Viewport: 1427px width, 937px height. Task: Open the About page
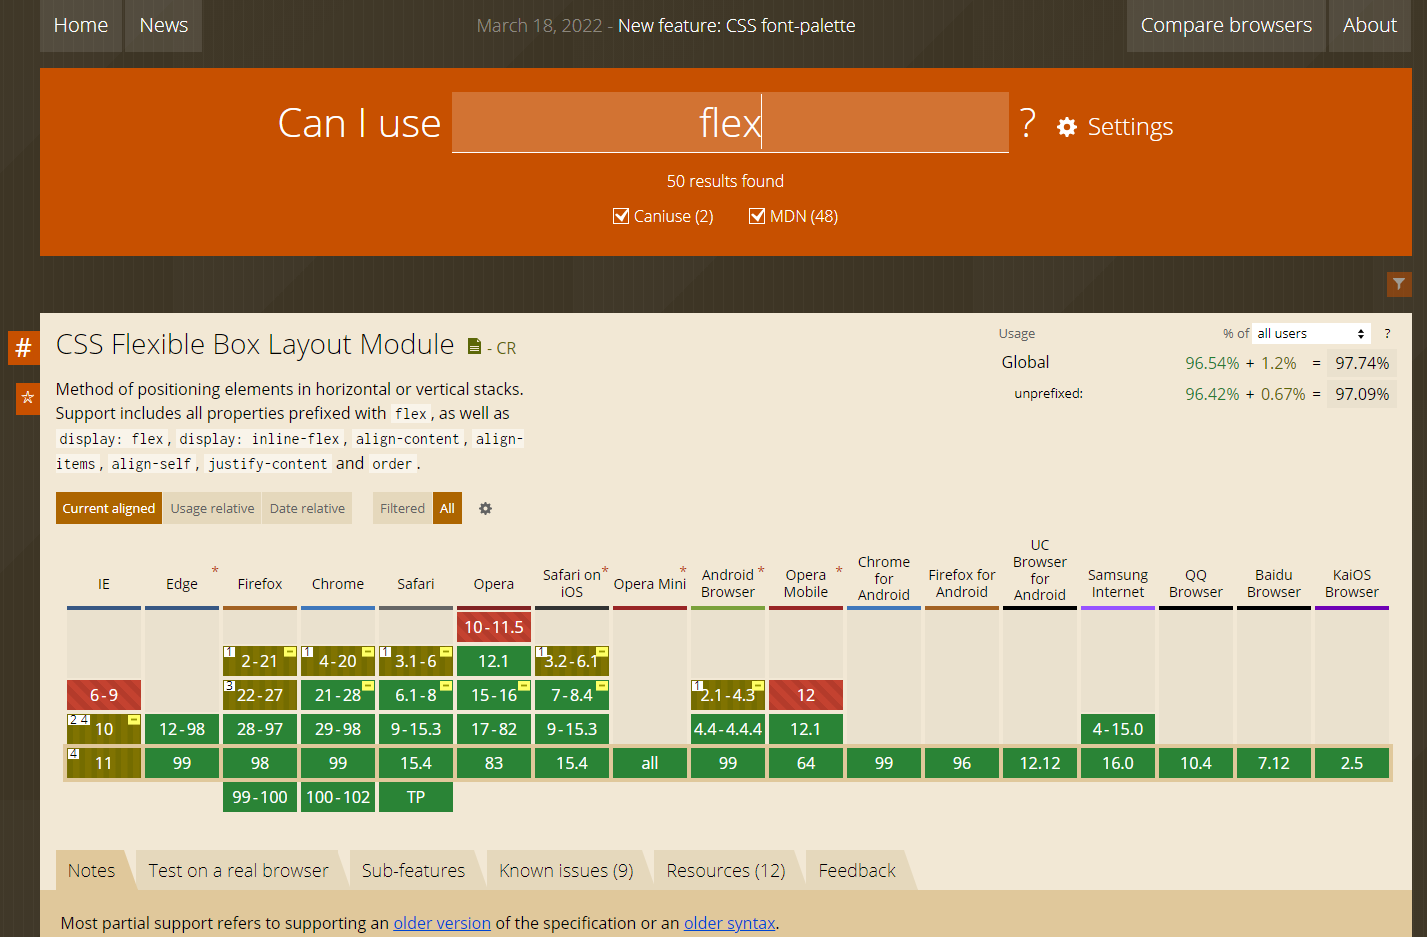tap(1370, 25)
